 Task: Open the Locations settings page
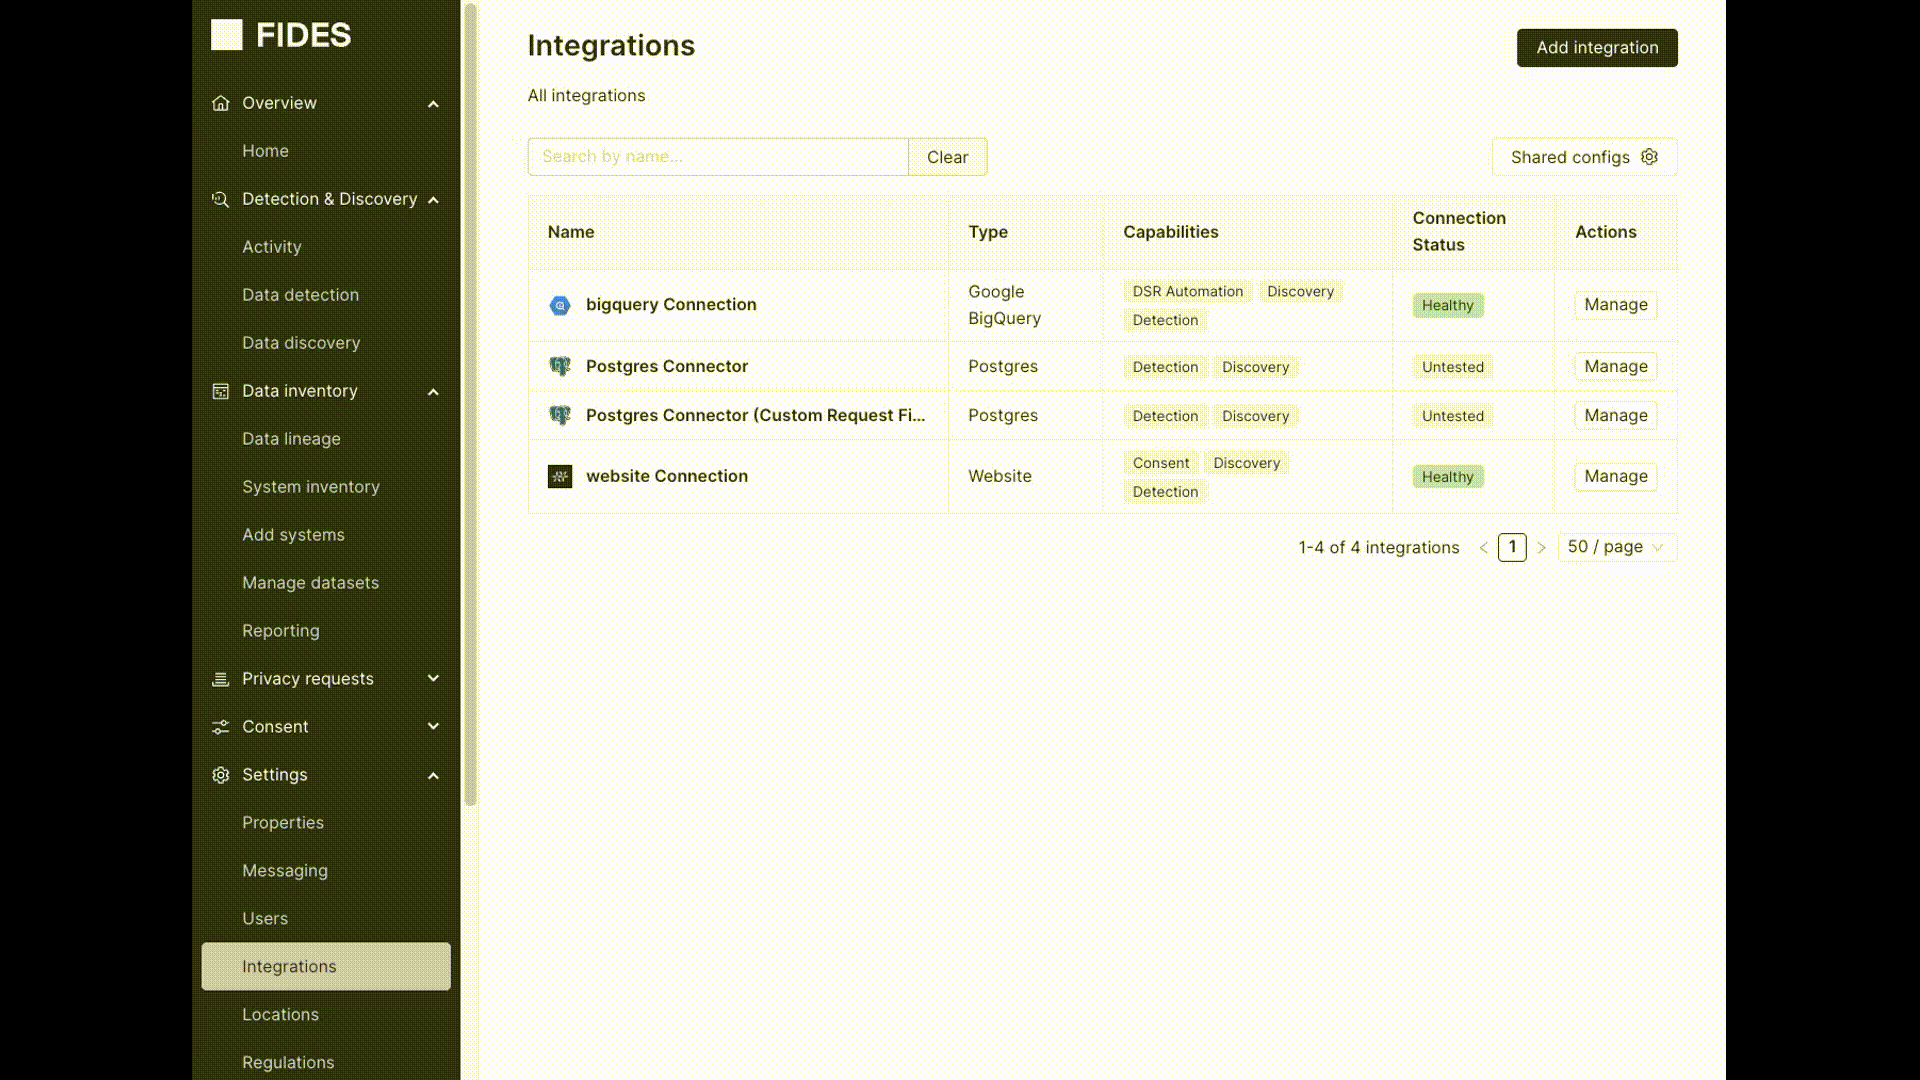pos(280,1014)
